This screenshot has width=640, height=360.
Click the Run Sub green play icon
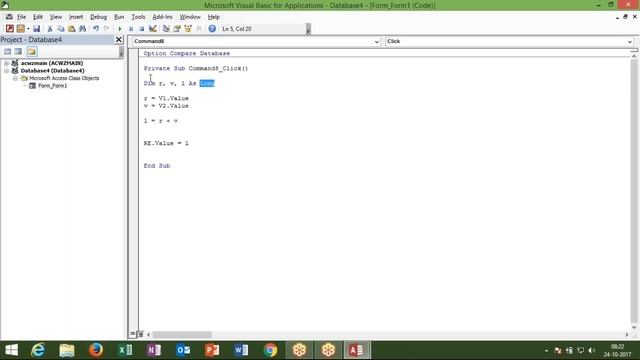120,29
